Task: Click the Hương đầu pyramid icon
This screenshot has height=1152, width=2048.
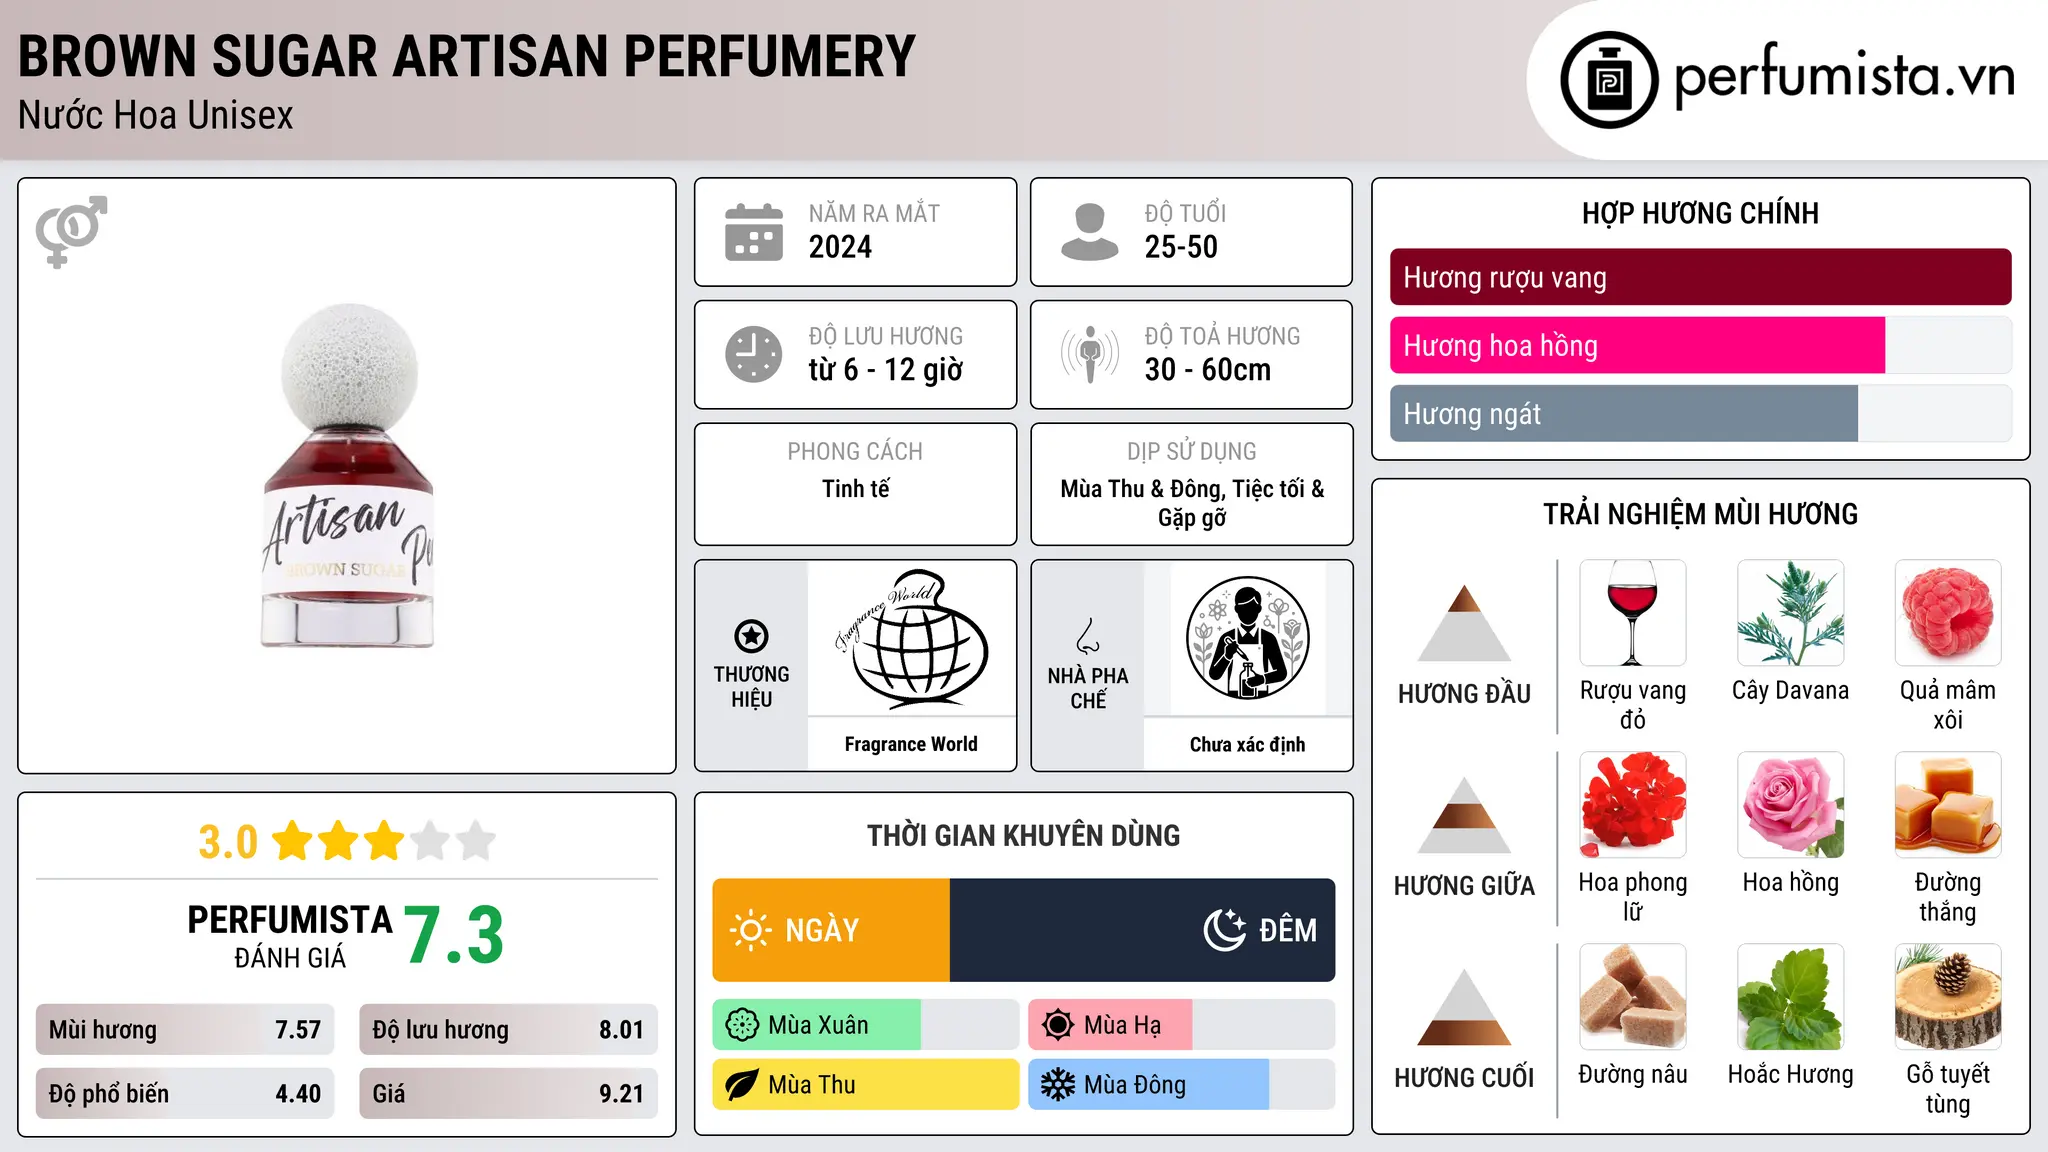Action: (1464, 623)
